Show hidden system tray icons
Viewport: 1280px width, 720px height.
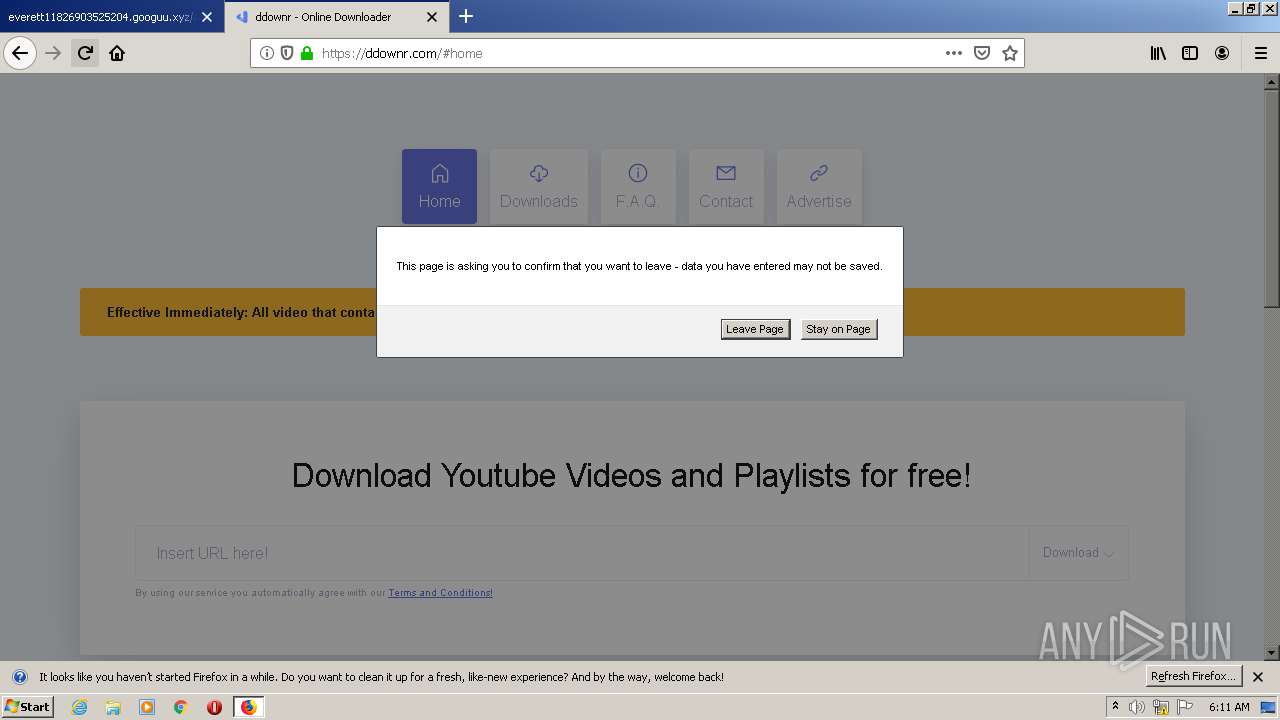(x=1116, y=706)
